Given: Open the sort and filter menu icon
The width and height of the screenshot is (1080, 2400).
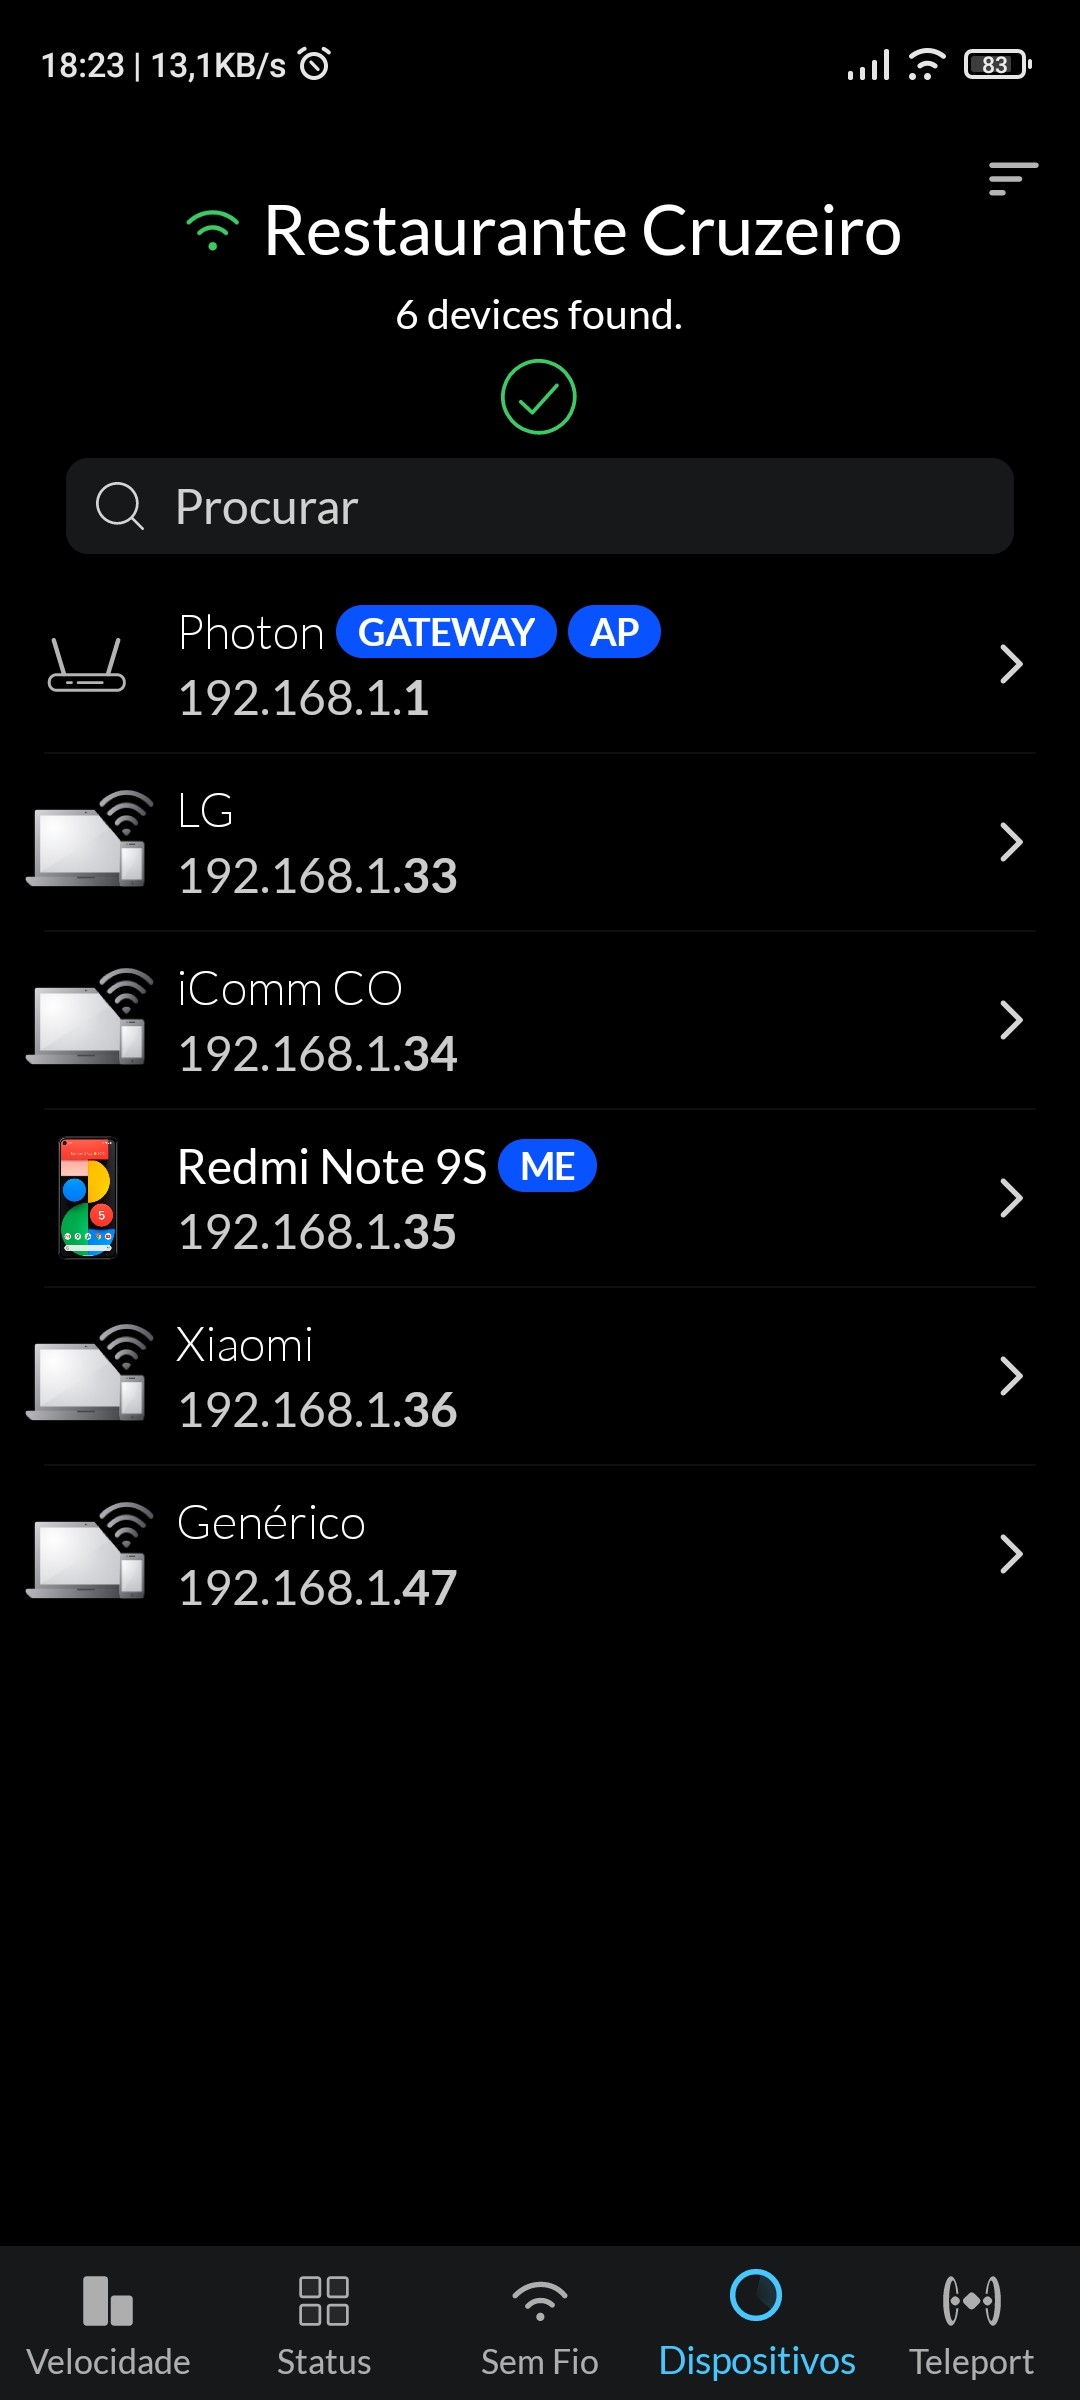Looking at the screenshot, I should click(1012, 179).
